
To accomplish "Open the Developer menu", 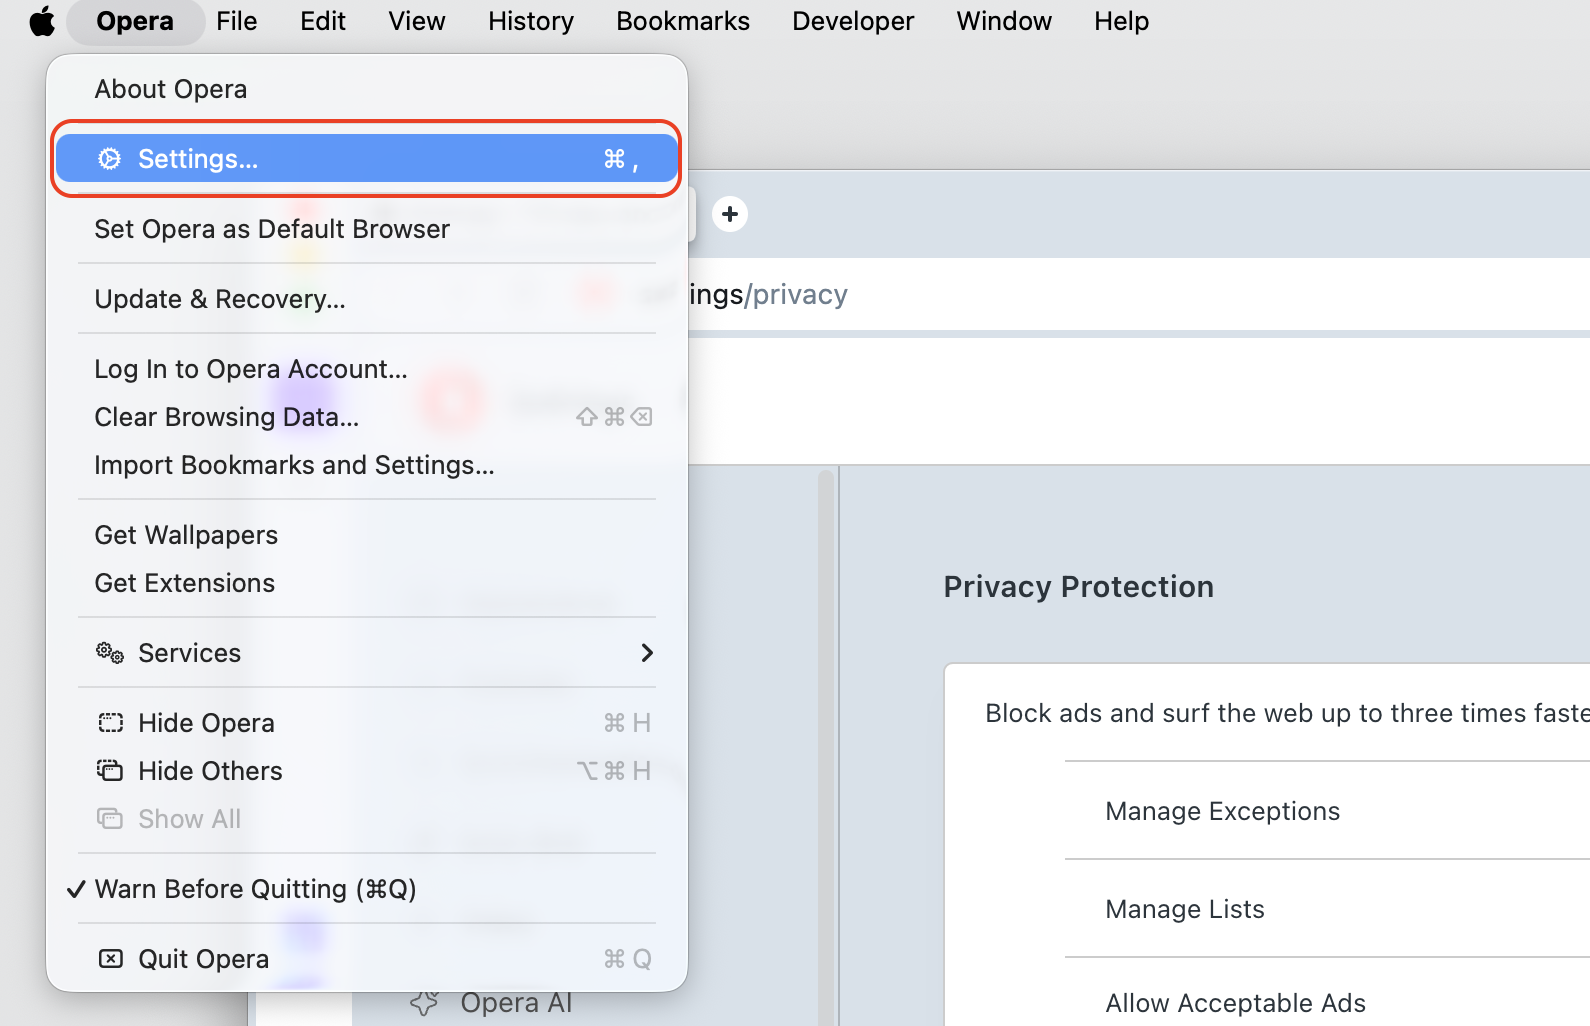I will pos(853,21).
